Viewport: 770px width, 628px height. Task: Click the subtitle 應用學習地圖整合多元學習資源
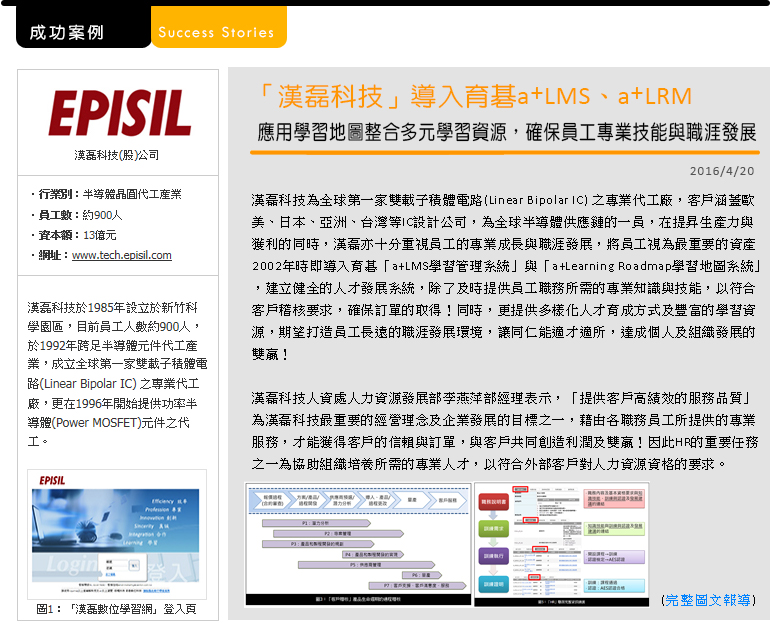tap(382, 132)
